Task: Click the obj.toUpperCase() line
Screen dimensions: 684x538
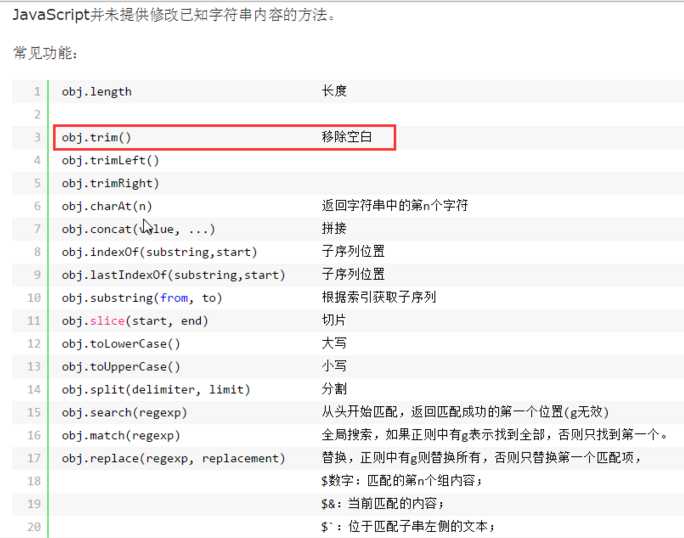Action: pyautogui.click(x=121, y=367)
